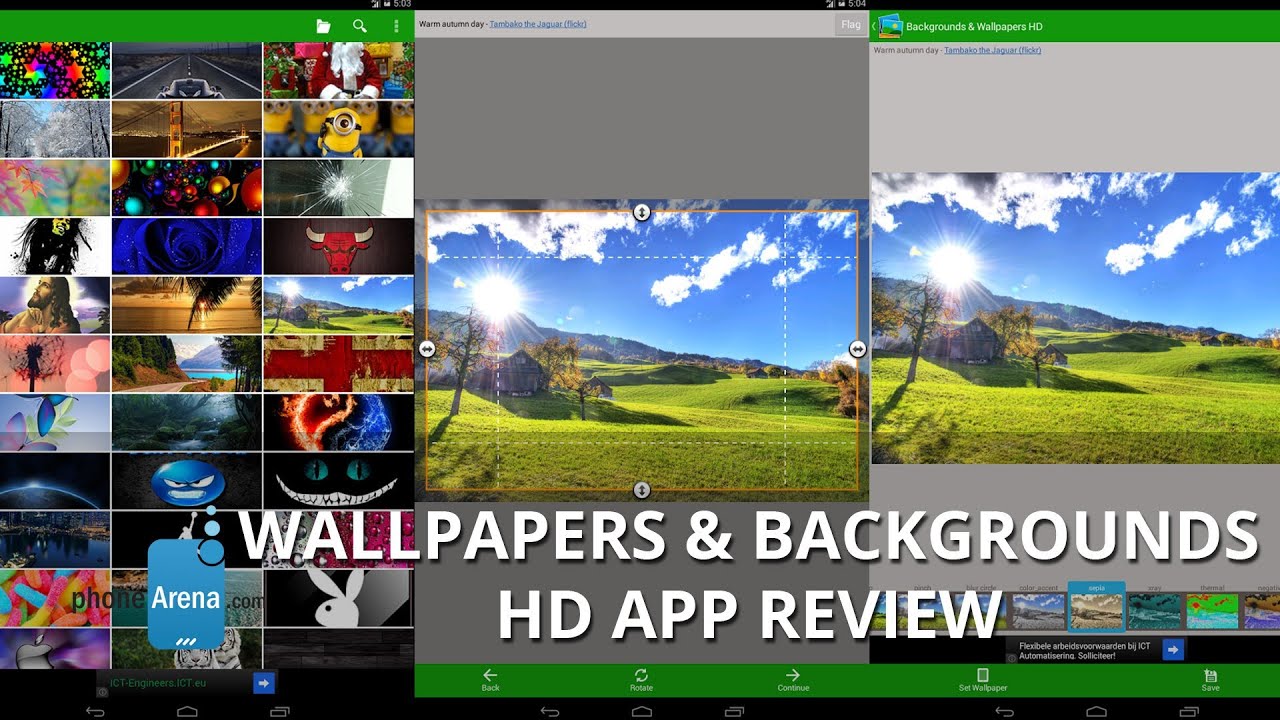Viewport: 1280px width, 720px height.
Task: Tap Android recents button in crop screen
Action: [734, 711]
